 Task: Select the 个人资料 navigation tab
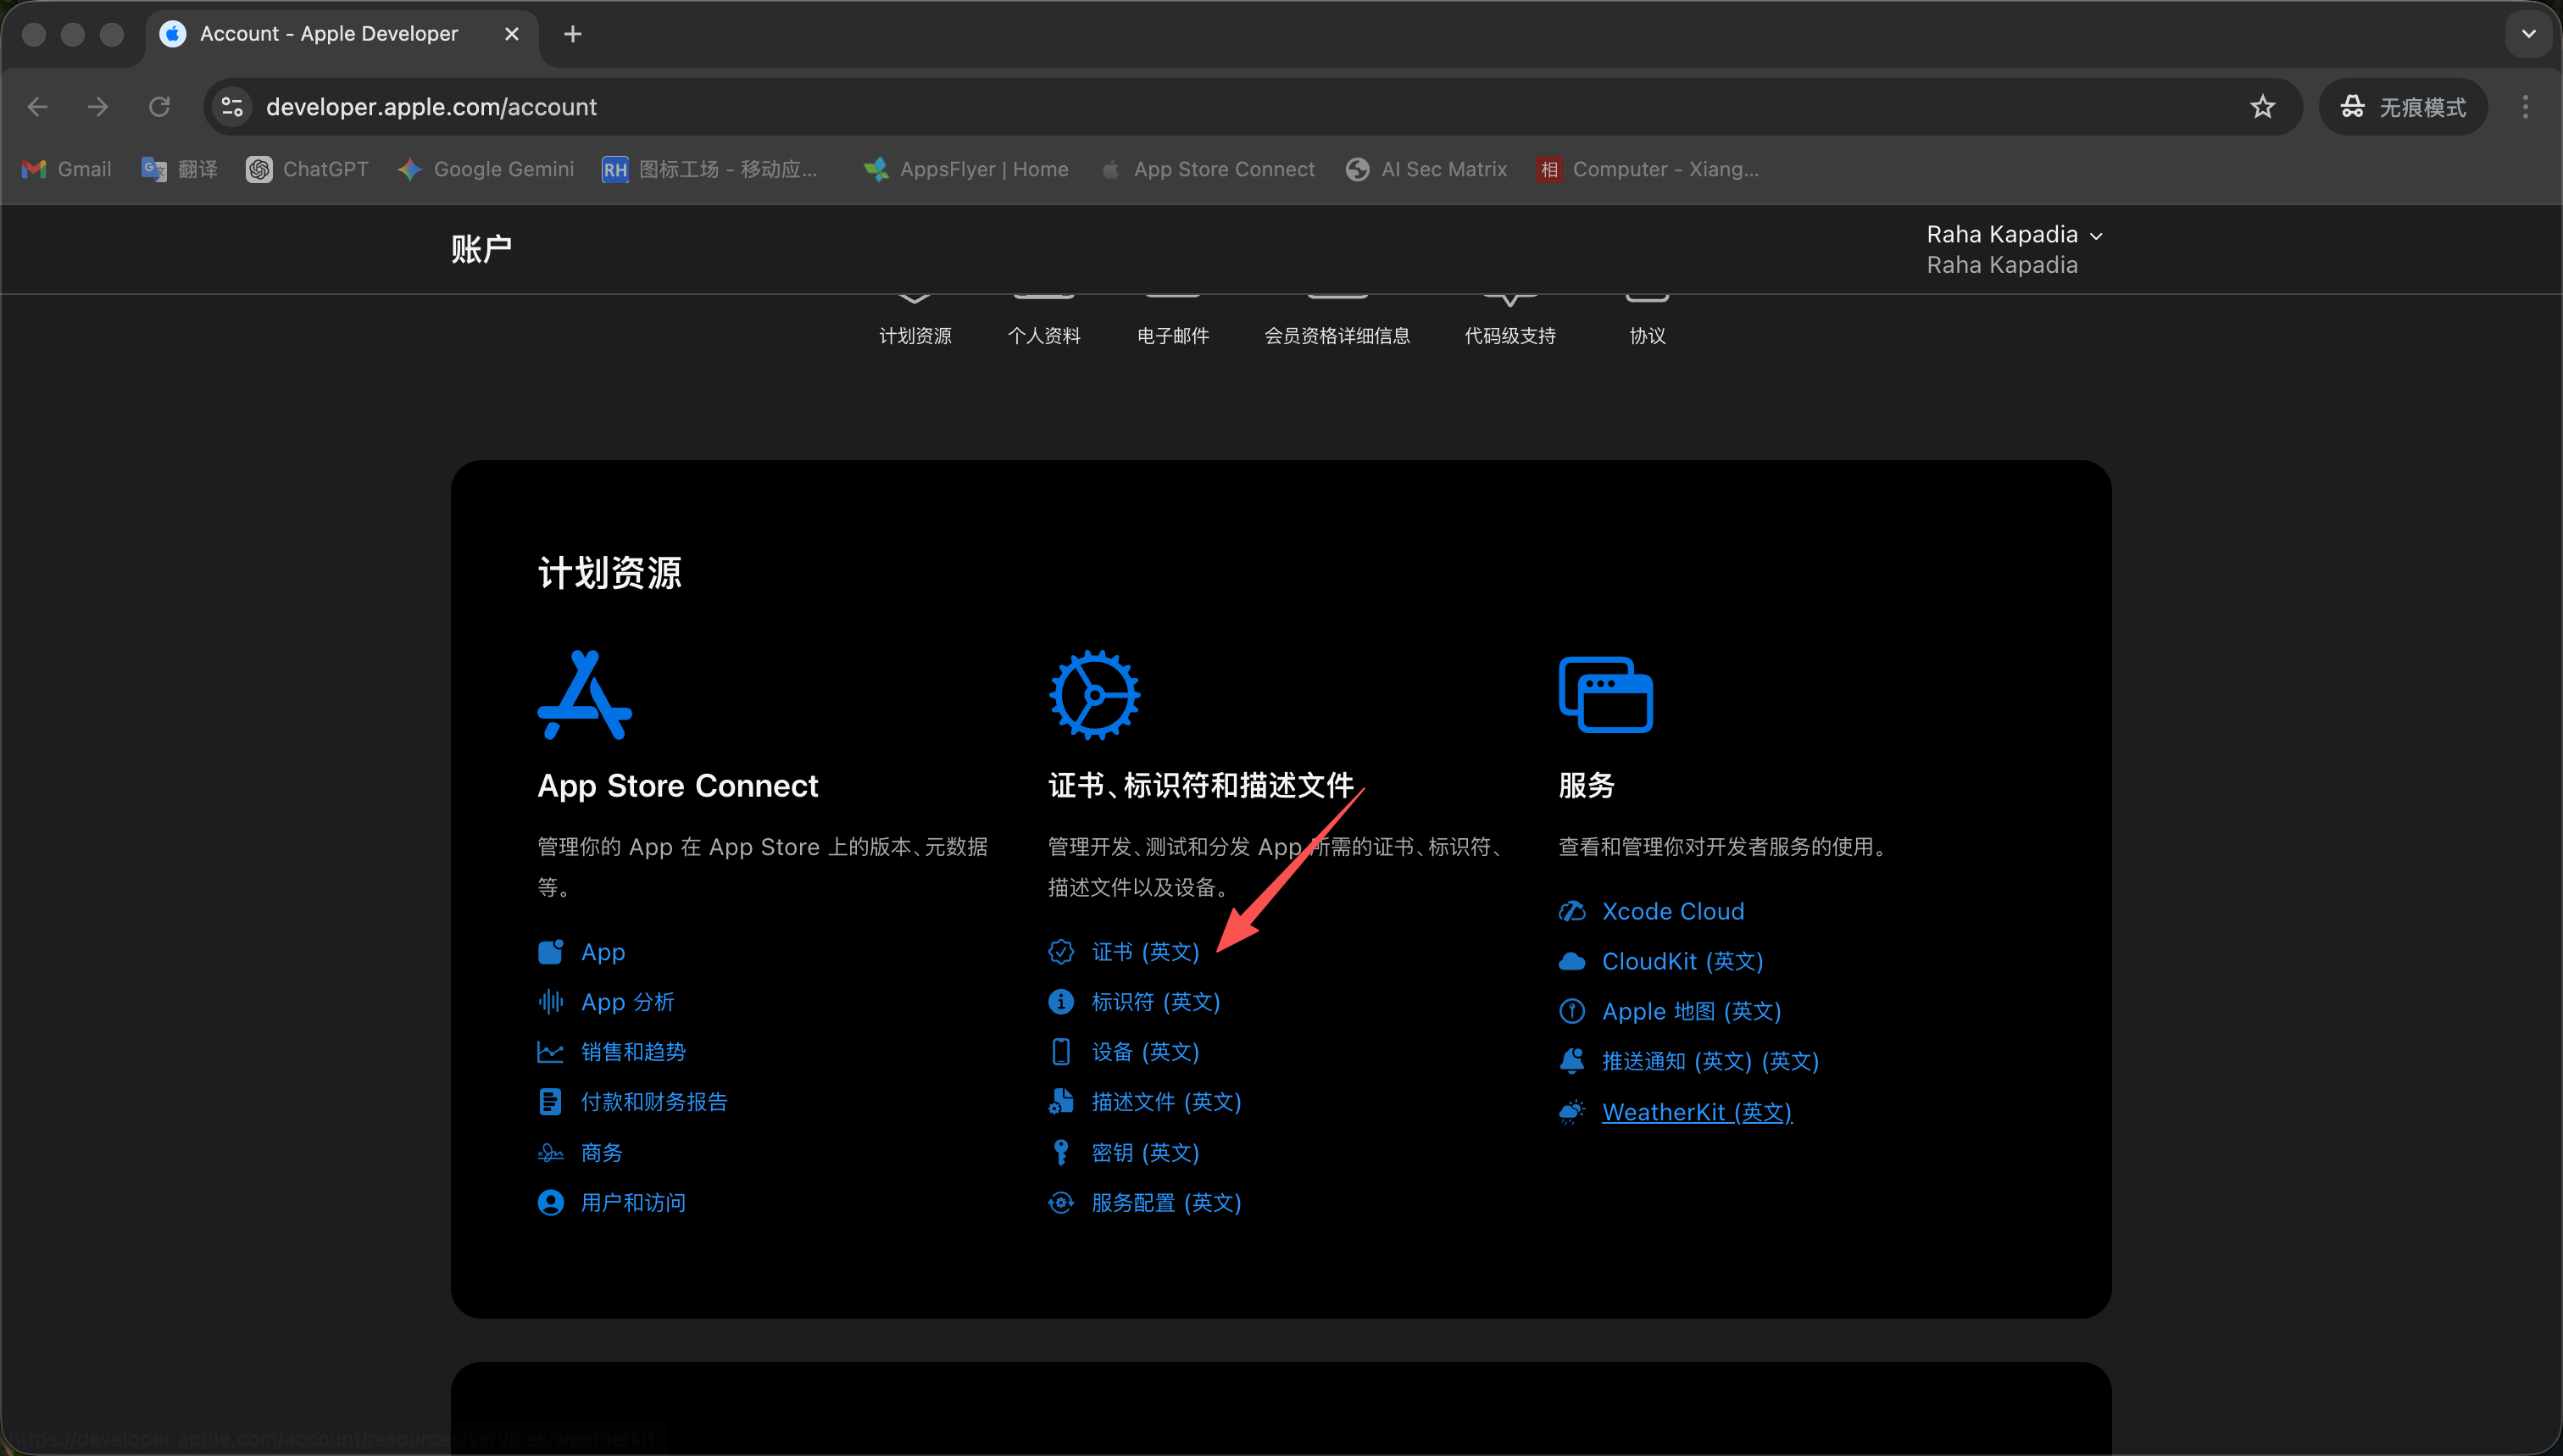pyautogui.click(x=1043, y=335)
